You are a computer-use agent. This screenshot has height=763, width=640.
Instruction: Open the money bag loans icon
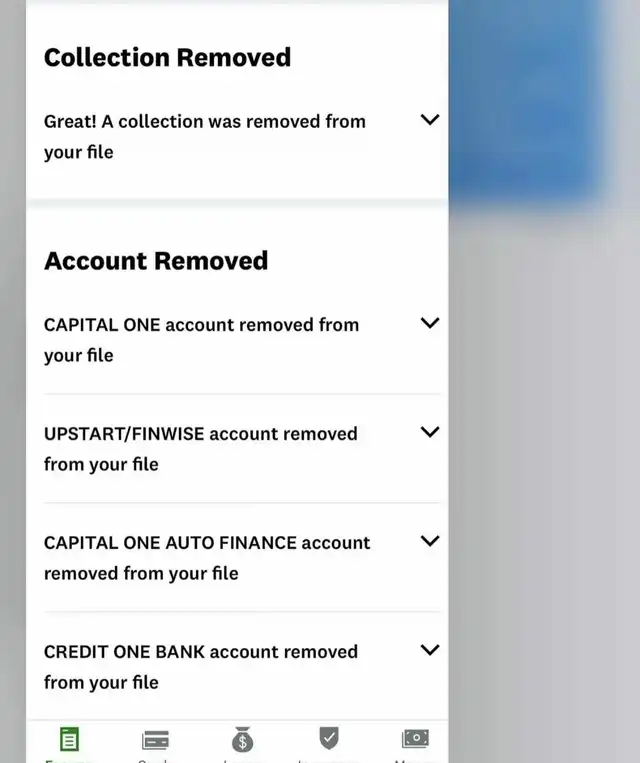pyautogui.click(x=242, y=741)
